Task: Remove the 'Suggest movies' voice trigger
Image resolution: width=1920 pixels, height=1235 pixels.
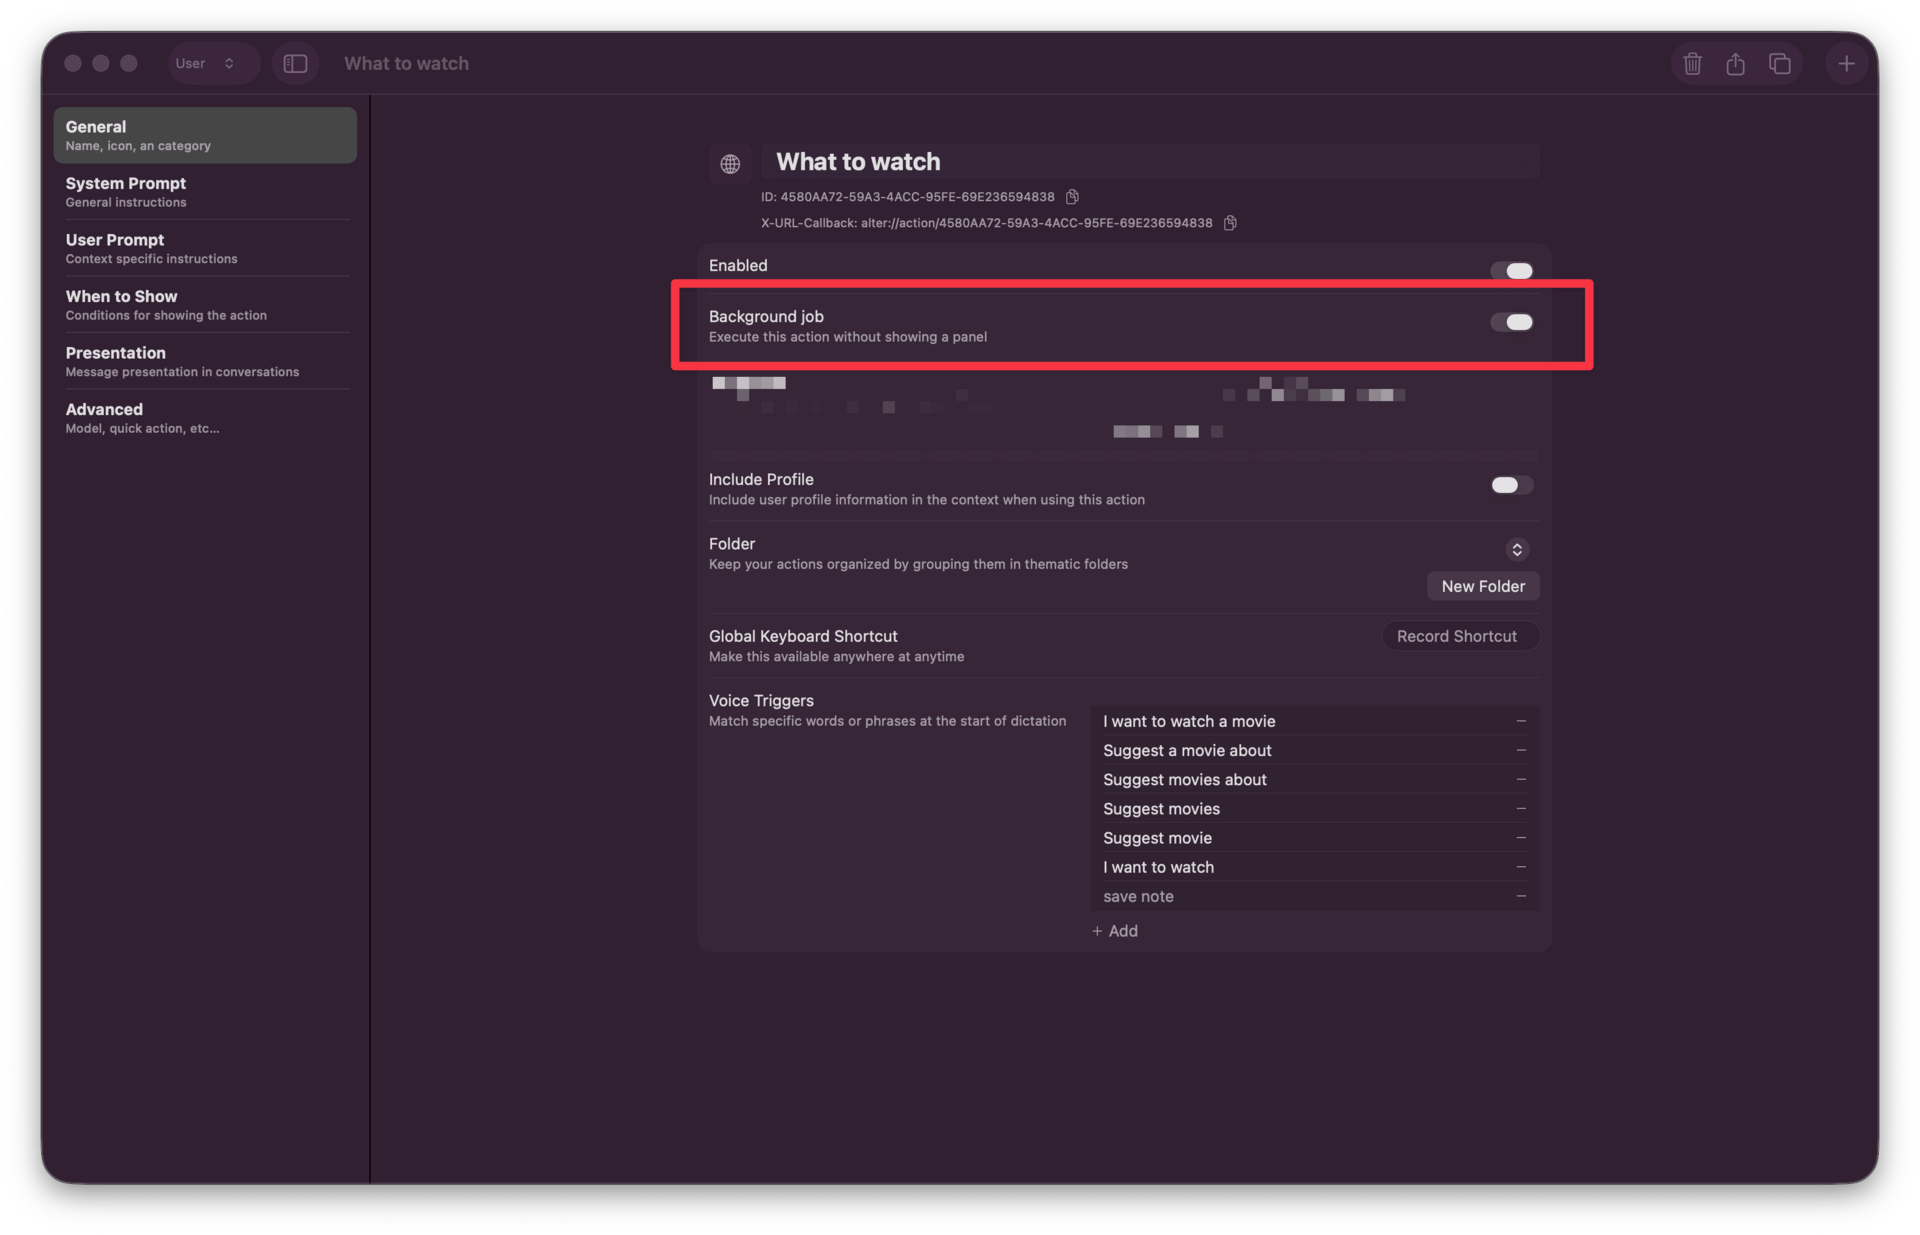Action: pyautogui.click(x=1521, y=808)
